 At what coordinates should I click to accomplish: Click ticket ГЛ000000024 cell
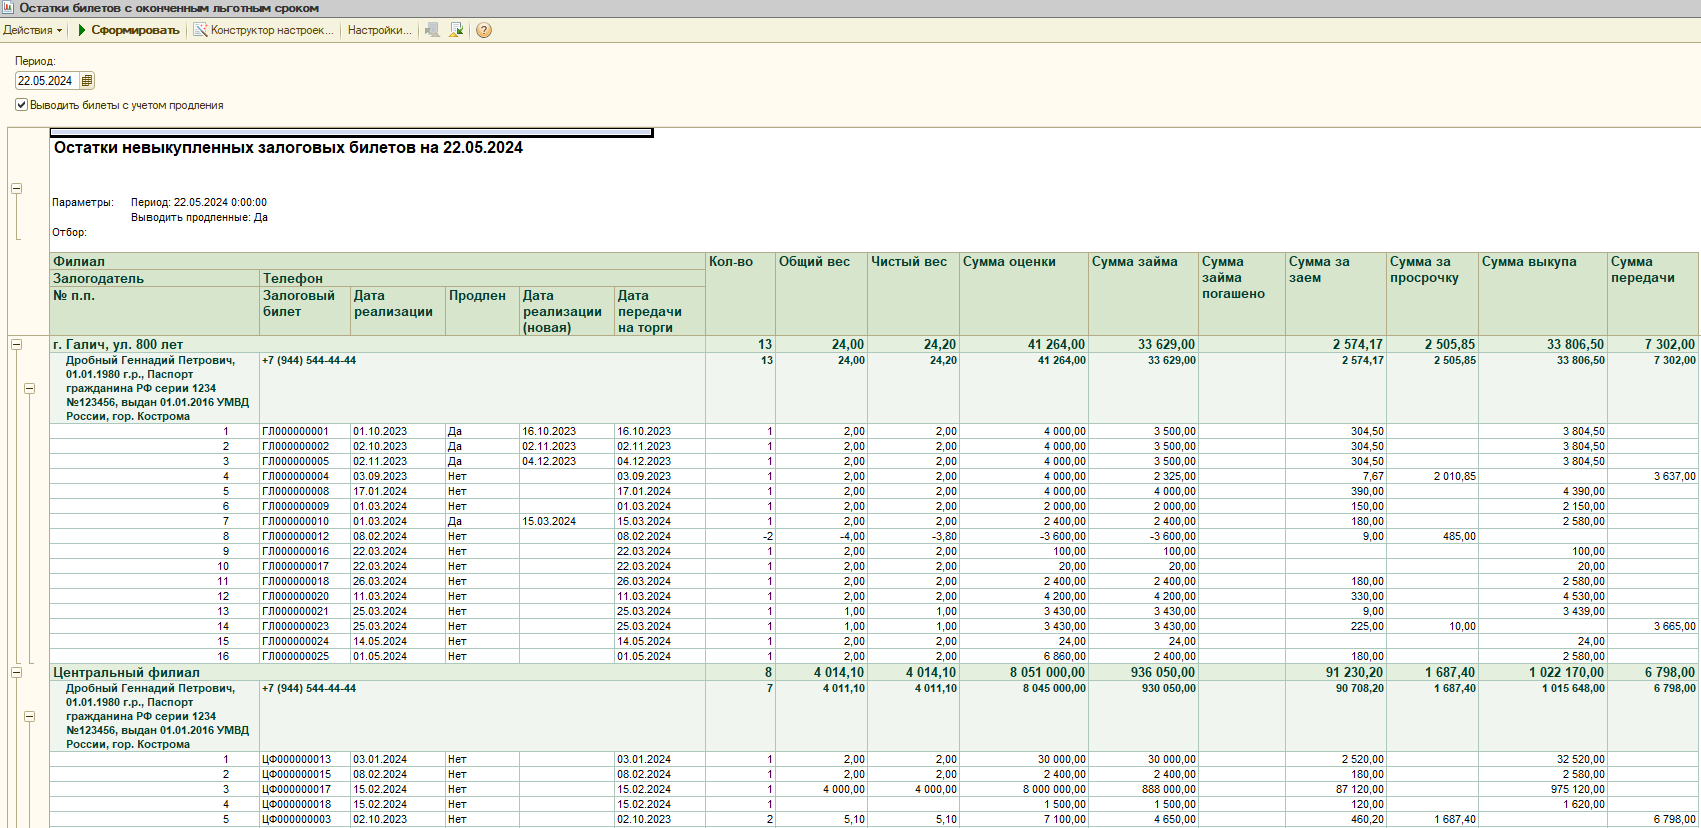tap(305, 641)
